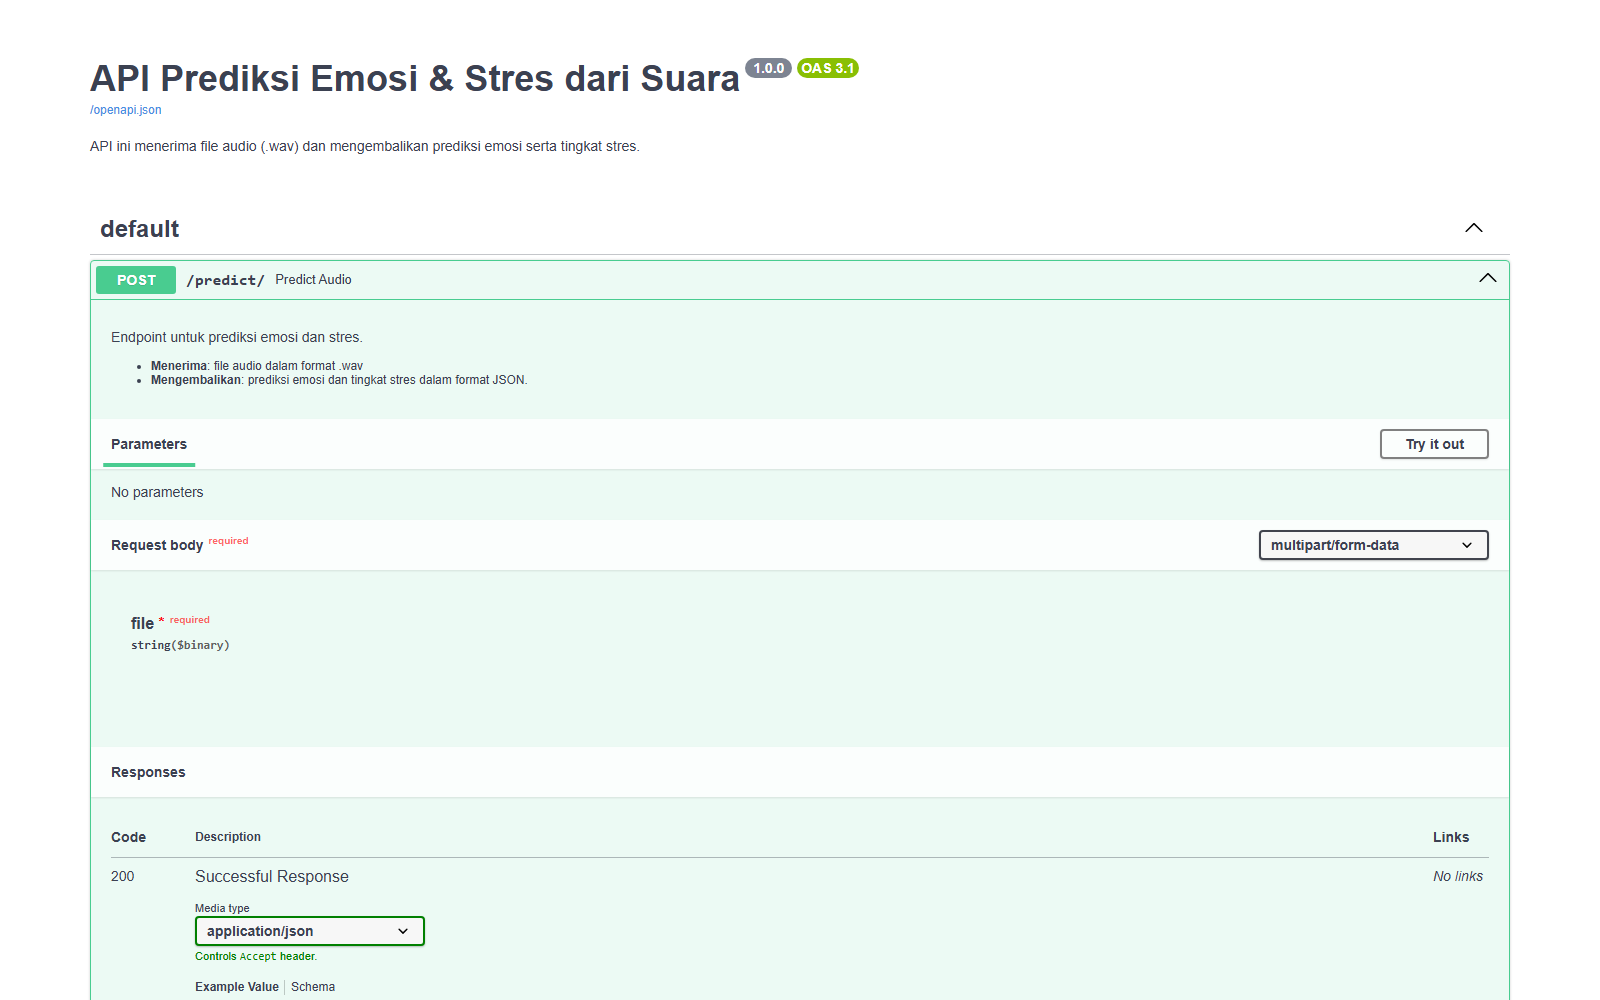
Task: Click the "No parameters" text
Action: point(157,492)
